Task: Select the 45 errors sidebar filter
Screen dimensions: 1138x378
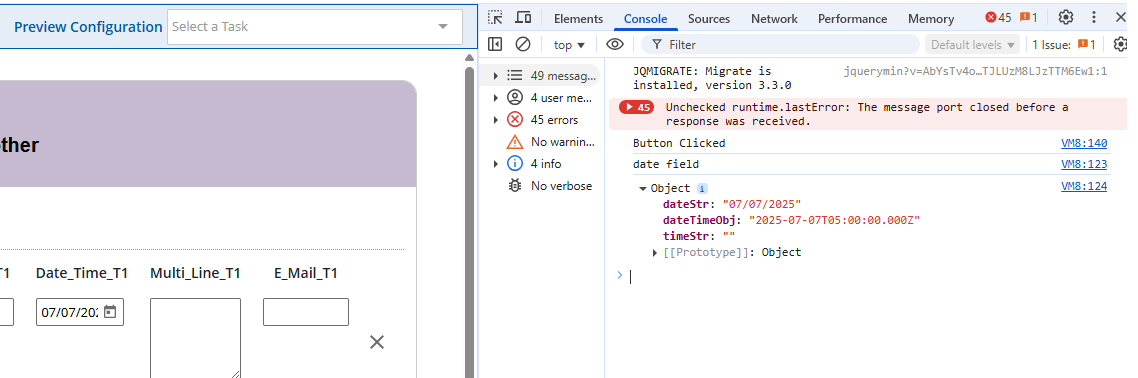Action: [553, 120]
